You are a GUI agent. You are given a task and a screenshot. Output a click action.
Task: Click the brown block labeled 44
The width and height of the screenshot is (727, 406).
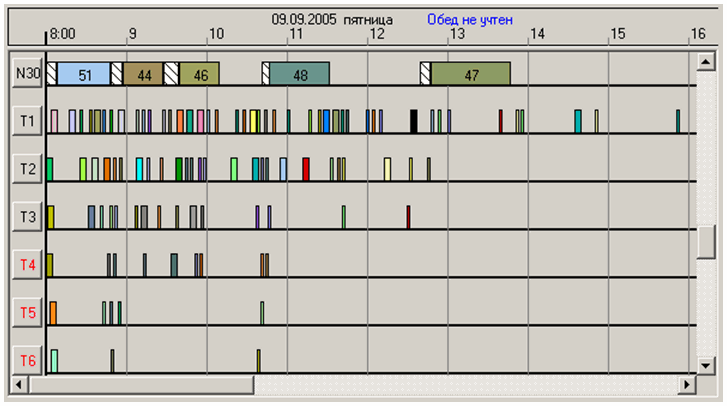tap(144, 74)
